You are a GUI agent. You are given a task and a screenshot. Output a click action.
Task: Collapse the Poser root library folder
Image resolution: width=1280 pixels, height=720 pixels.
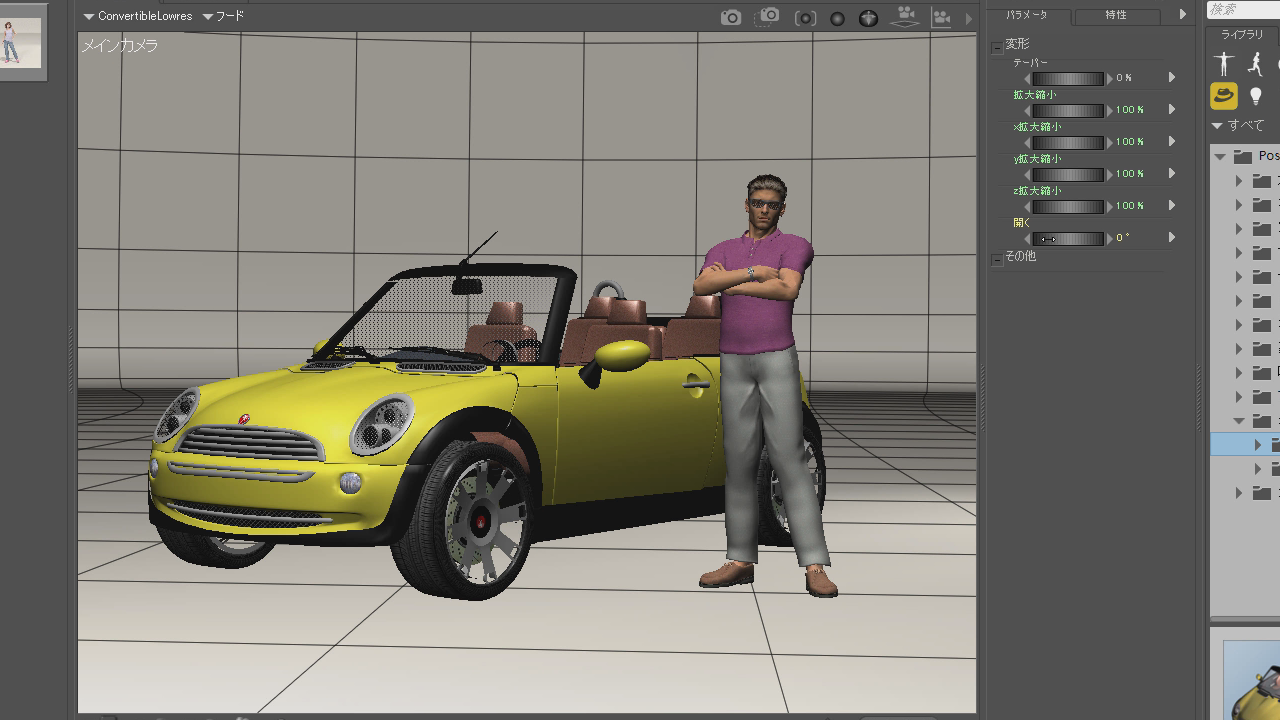(x=1219, y=157)
